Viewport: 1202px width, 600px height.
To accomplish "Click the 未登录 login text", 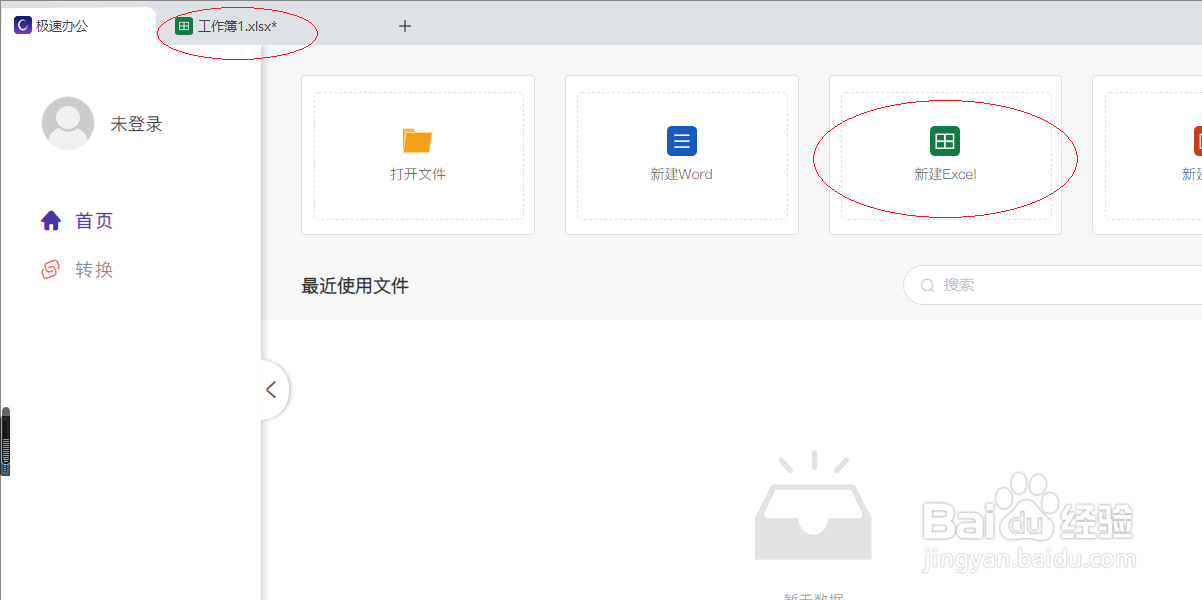I will [x=136, y=123].
